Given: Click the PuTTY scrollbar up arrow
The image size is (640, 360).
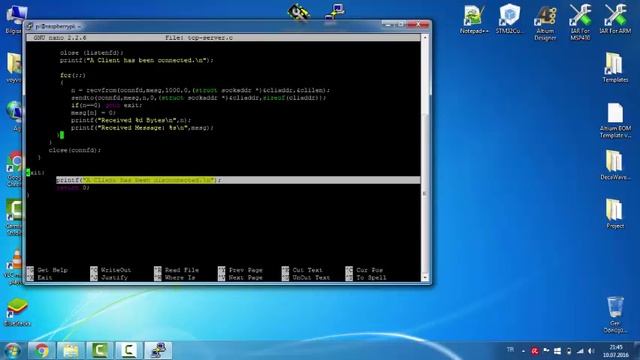Looking at the screenshot, I should (425, 37).
